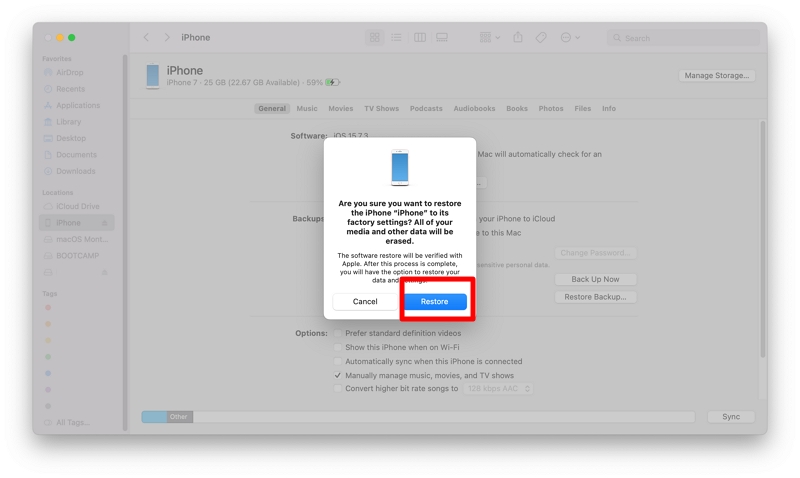Open Library in the sidebar
The height and width of the screenshot is (478, 800).
pyautogui.click(x=68, y=121)
